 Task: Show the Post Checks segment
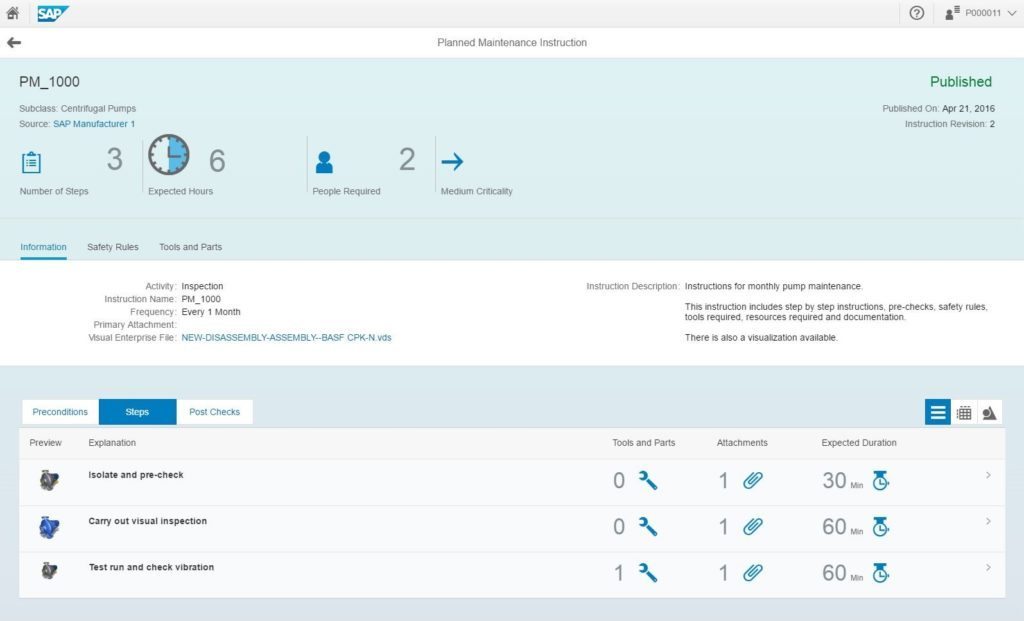(x=214, y=412)
